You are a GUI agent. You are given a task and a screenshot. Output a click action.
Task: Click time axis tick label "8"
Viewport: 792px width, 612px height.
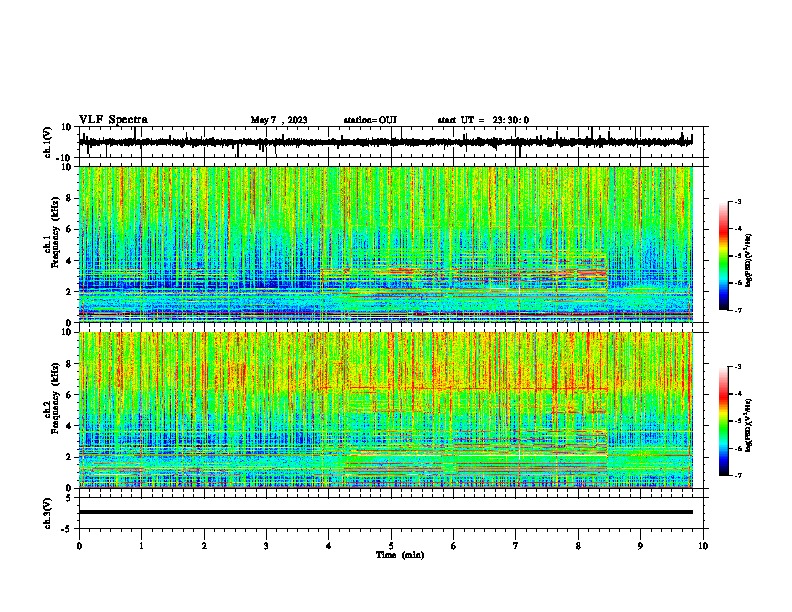pyautogui.click(x=578, y=546)
